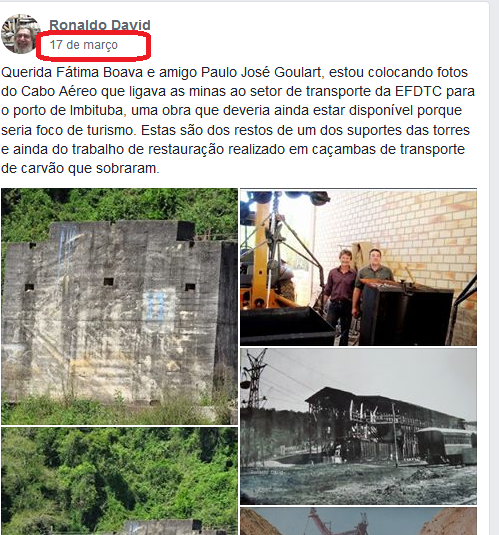
Task: Click the man in the burgundy shirt
Action: click(340, 295)
